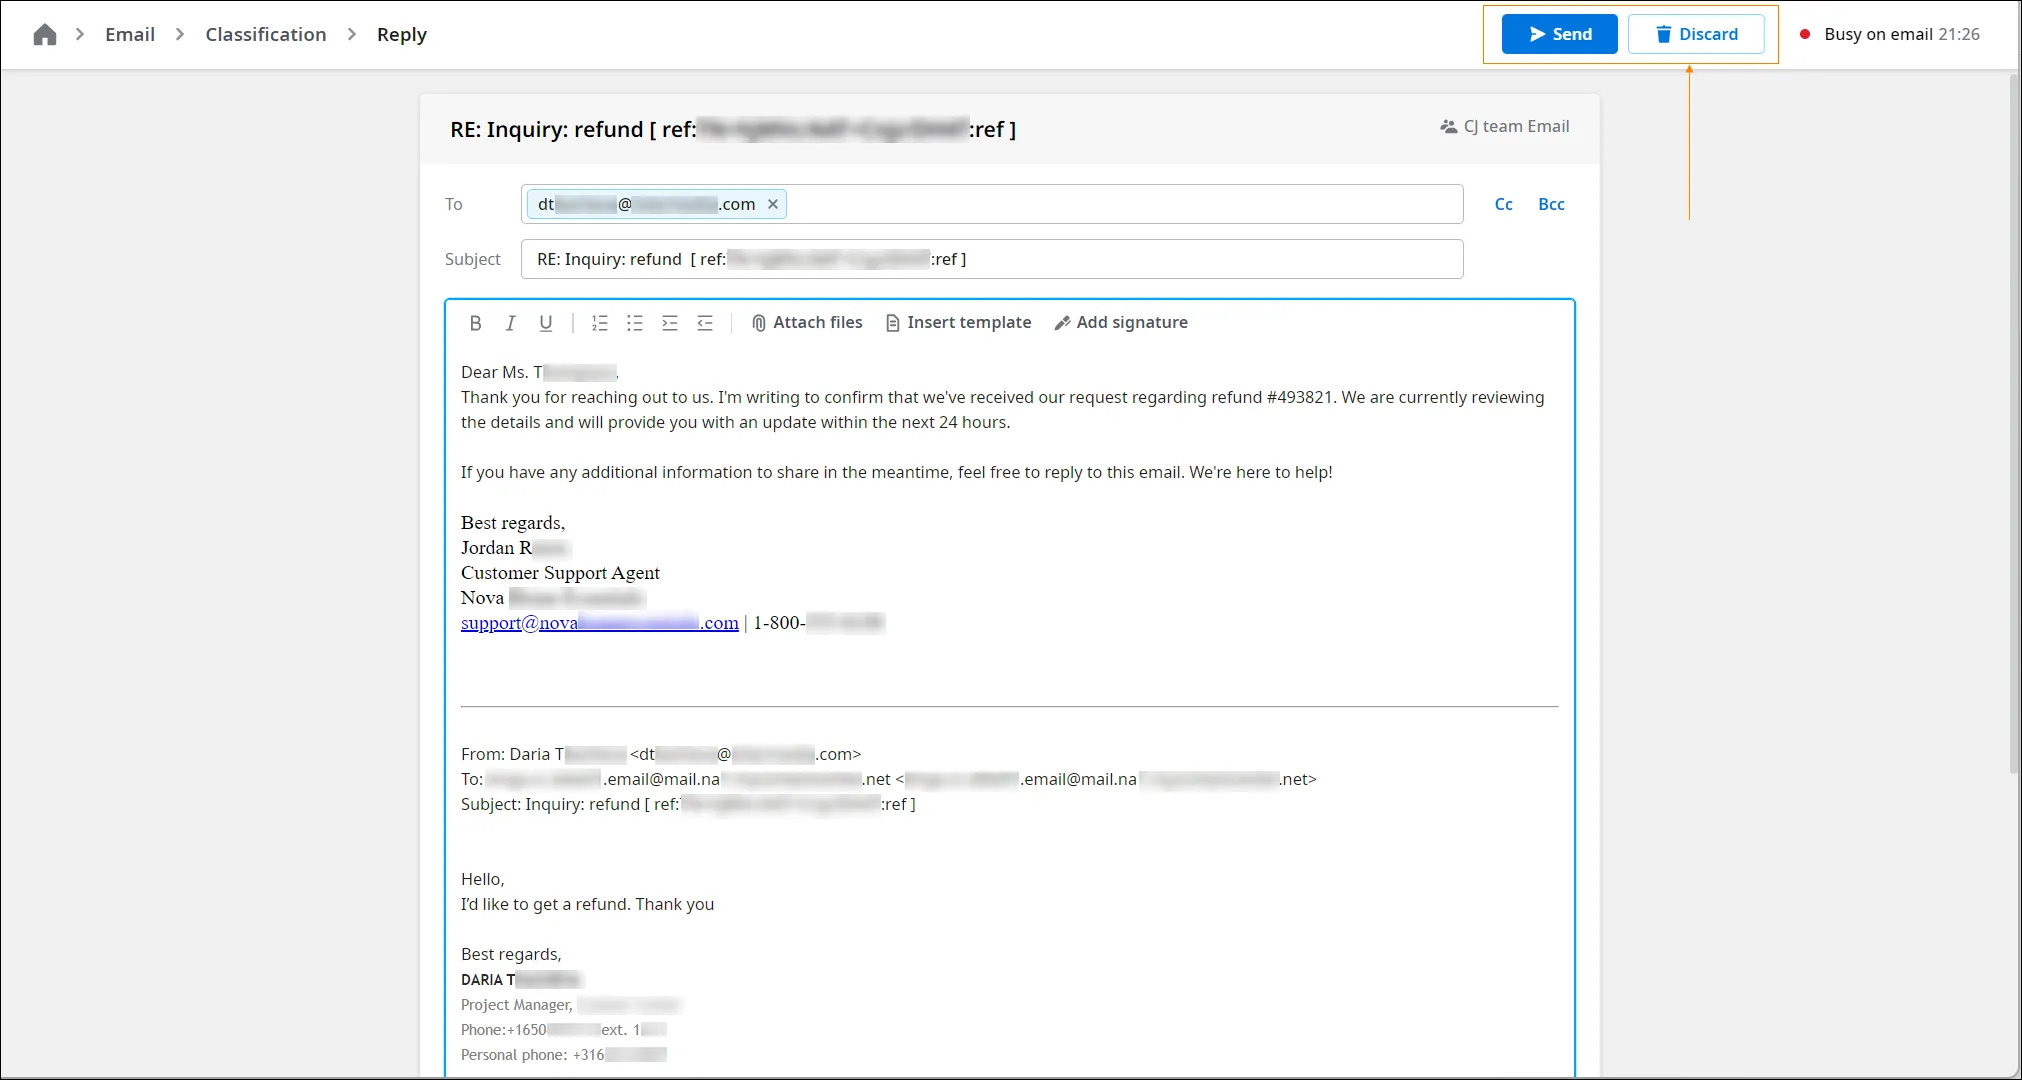Click the vertical page scrollbar
This screenshot has height=1080, width=2022.
pos(2013,422)
